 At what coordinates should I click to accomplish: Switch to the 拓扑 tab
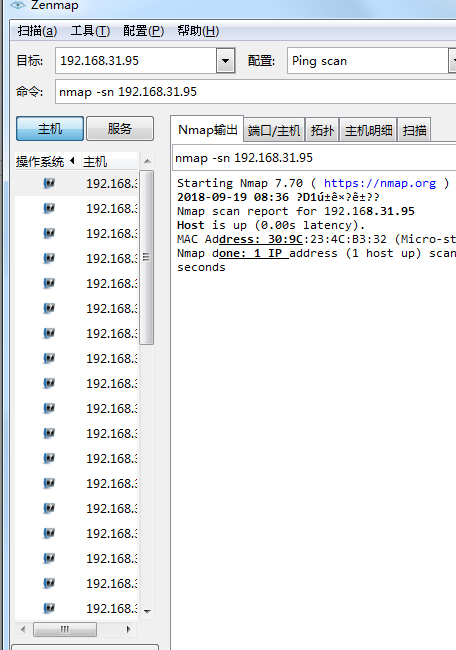pos(322,131)
